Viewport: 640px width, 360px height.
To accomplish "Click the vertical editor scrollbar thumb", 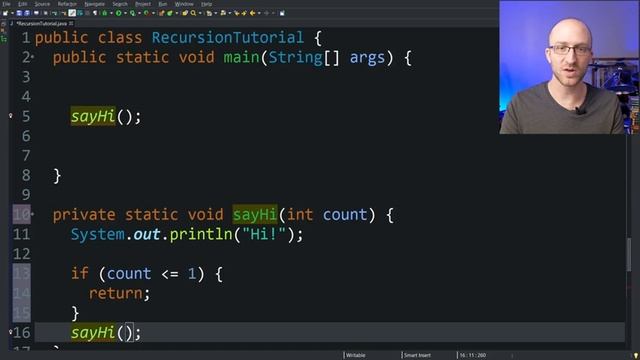I will [629, 254].
